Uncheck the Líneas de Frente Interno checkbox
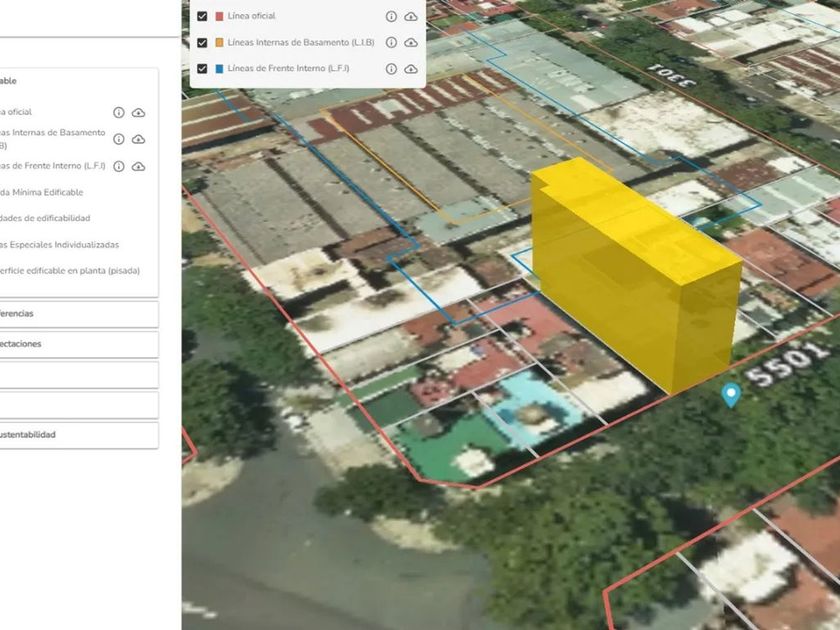This screenshot has height=630, width=840. click(x=202, y=69)
